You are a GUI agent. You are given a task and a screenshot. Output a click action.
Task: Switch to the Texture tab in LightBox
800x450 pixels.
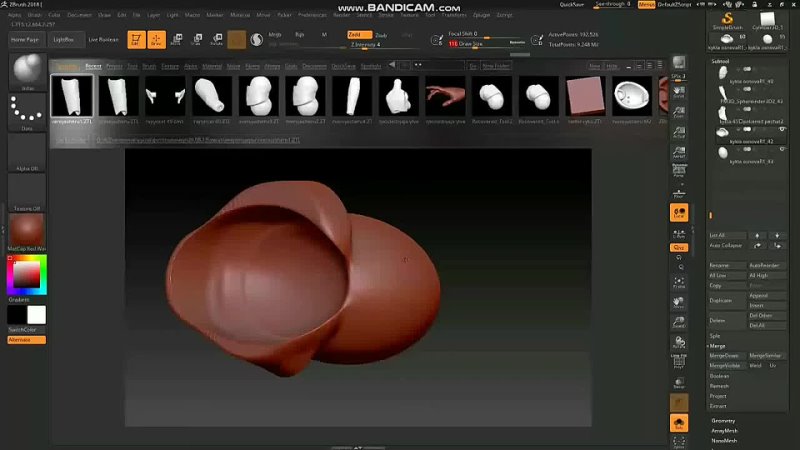coord(170,66)
